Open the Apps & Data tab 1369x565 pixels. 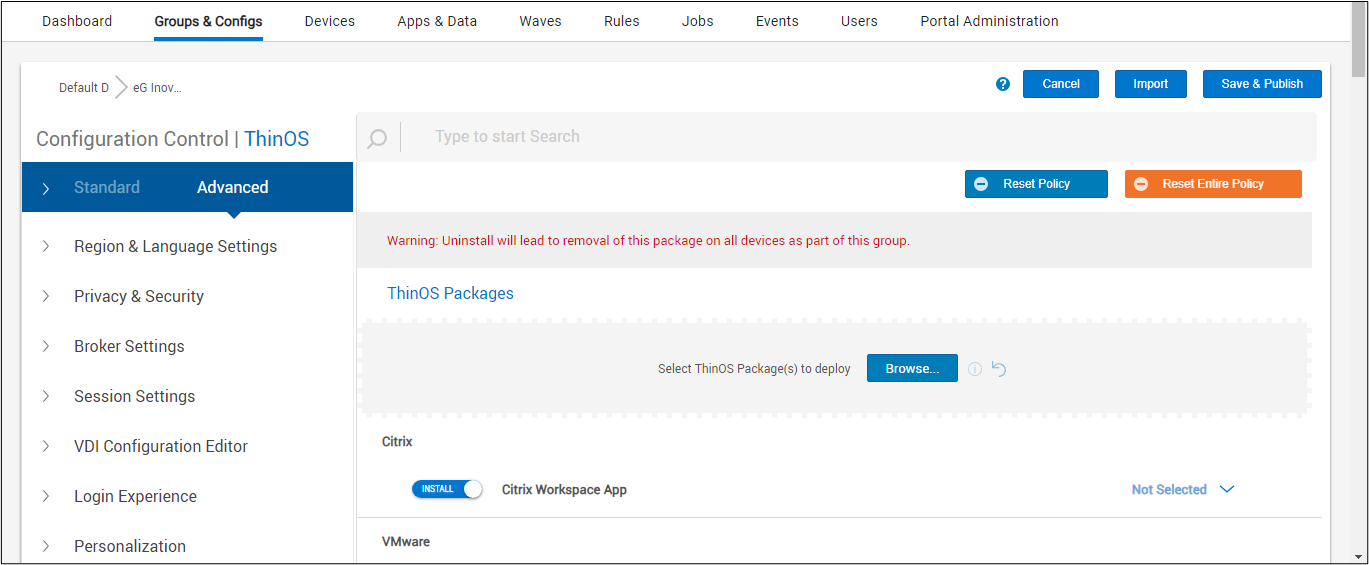pos(437,21)
